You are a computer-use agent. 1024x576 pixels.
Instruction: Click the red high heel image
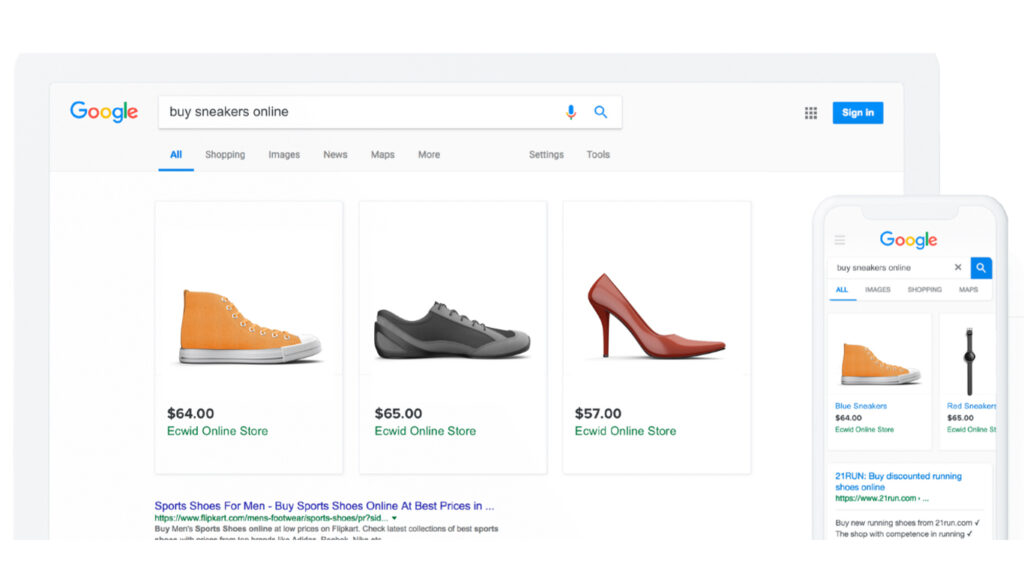coord(656,316)
